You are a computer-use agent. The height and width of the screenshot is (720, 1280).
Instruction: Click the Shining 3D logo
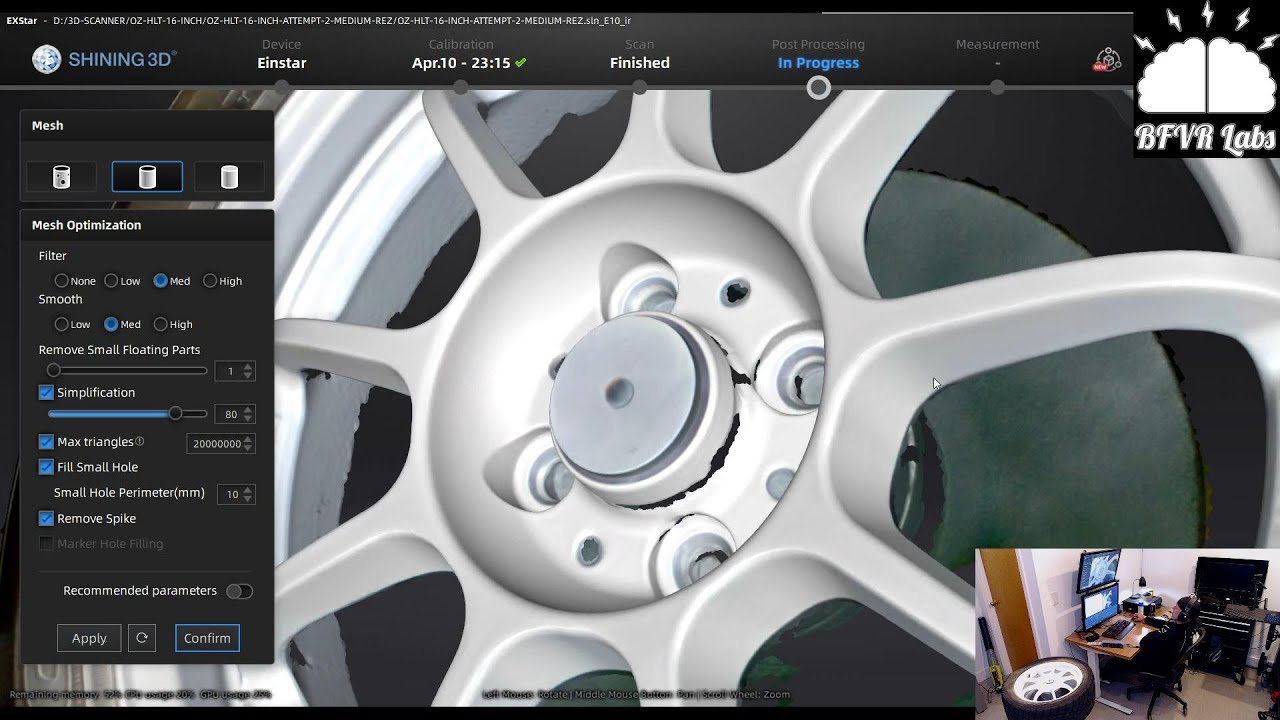pyautogui.click(x=104, y=60)
